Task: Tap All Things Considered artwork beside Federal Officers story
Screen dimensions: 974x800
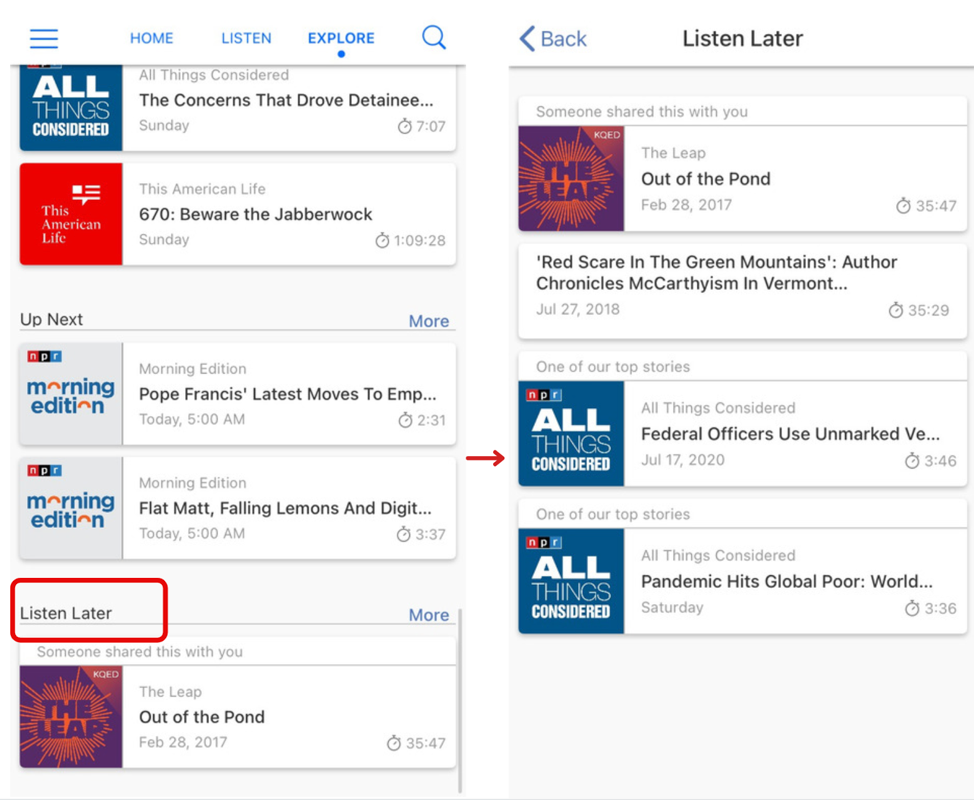Action: pyautogui.click(x=571, y=434)
